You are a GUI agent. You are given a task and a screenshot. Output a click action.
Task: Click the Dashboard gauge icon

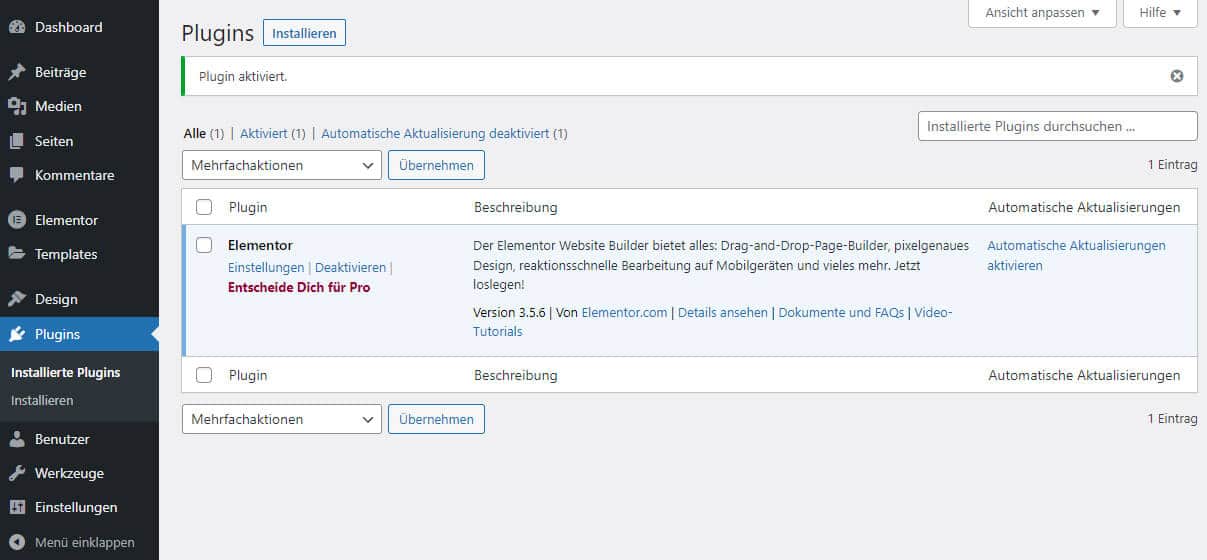(x=17, y=28)
